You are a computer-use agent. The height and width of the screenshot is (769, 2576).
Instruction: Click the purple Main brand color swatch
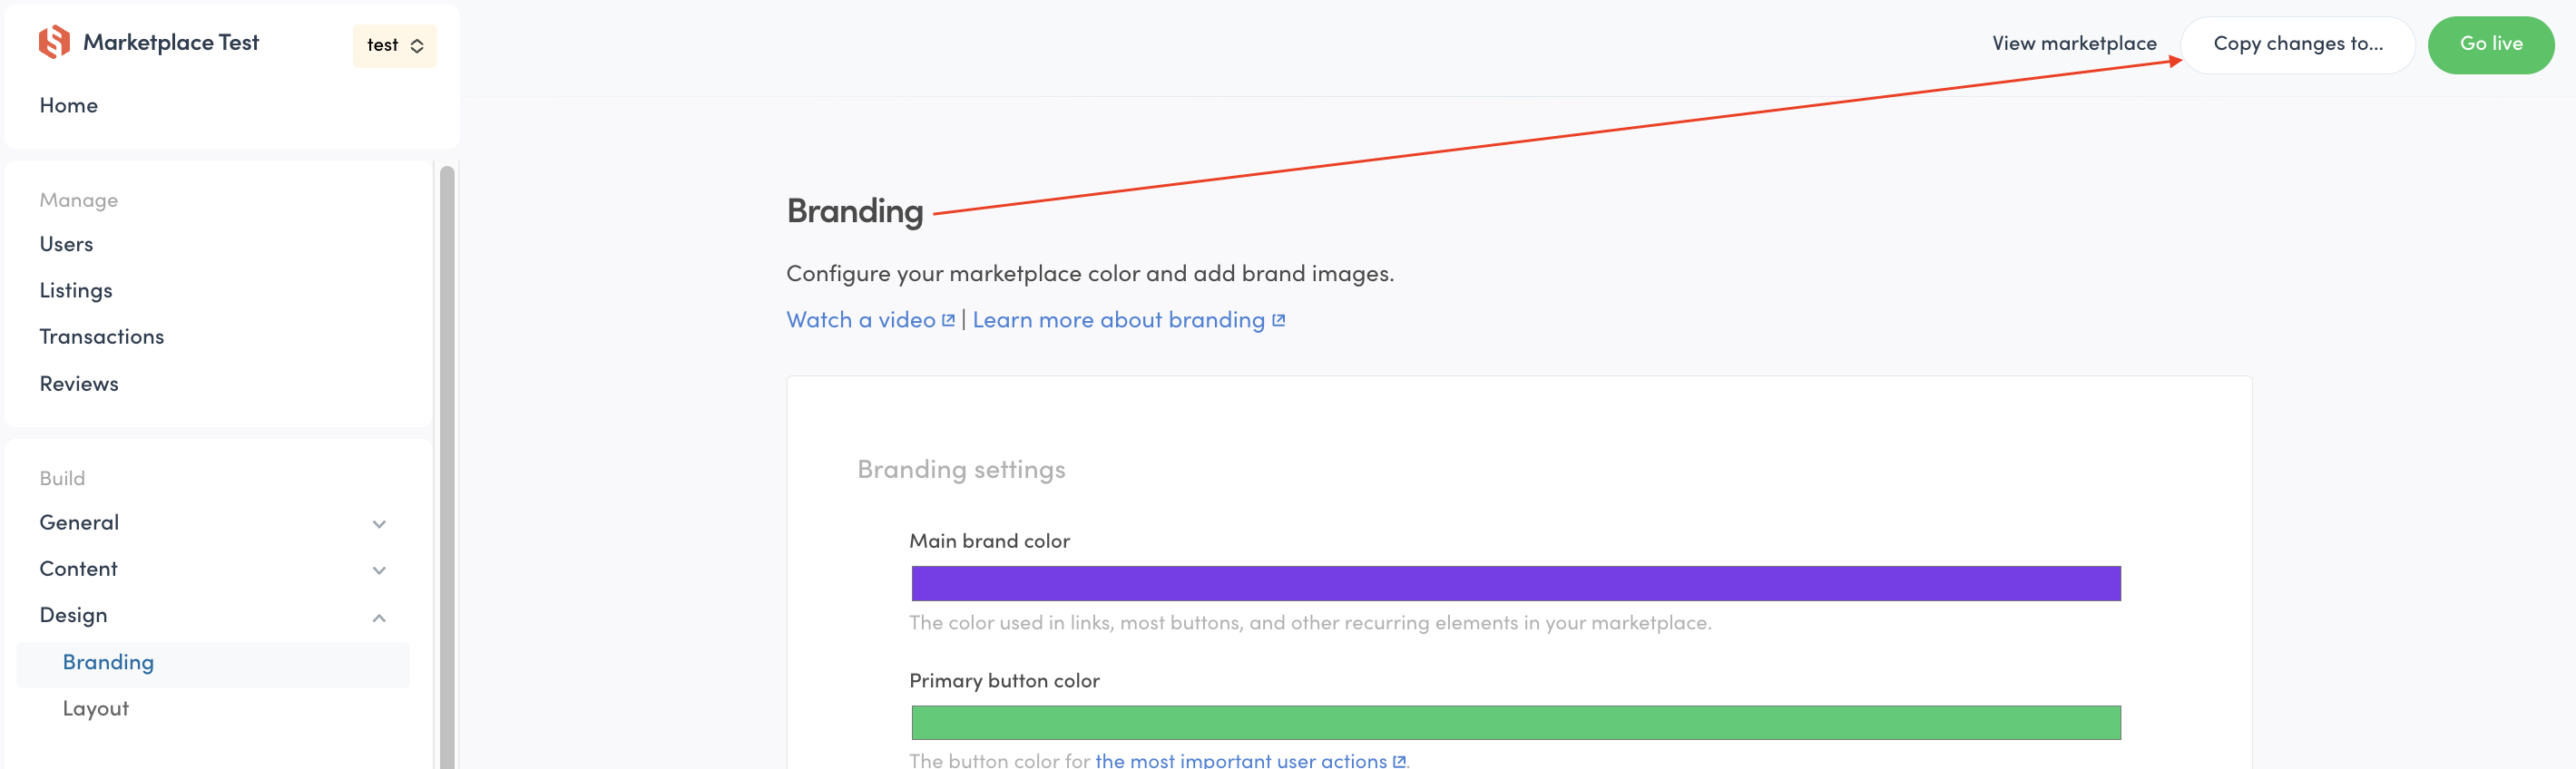1514,583
